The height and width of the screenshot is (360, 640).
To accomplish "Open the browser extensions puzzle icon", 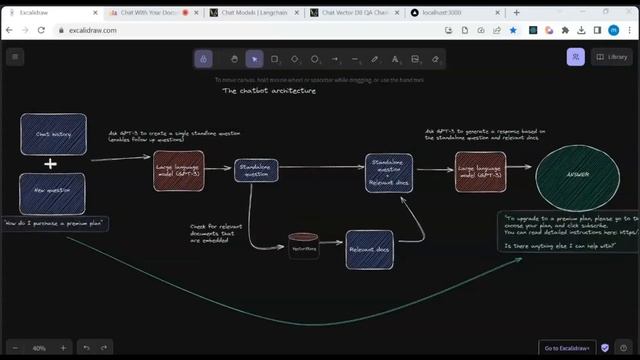I will tap(565, 30).
